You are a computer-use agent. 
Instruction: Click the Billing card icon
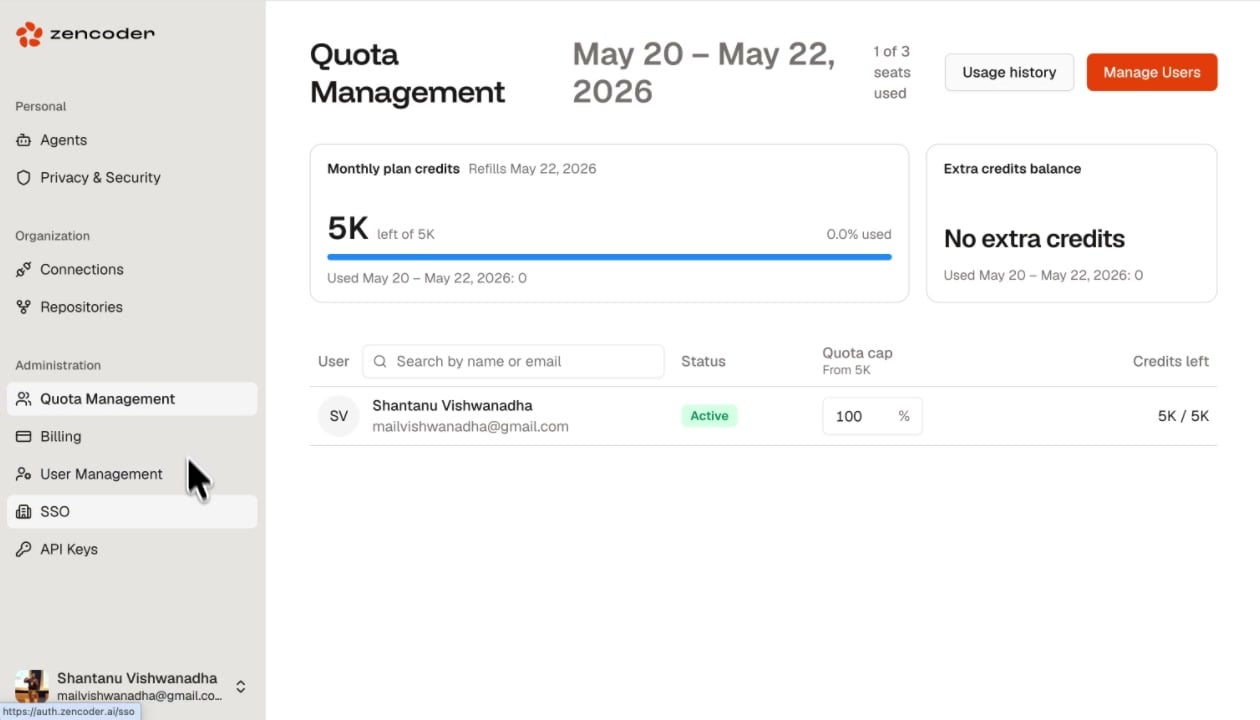tap(24, 436)
